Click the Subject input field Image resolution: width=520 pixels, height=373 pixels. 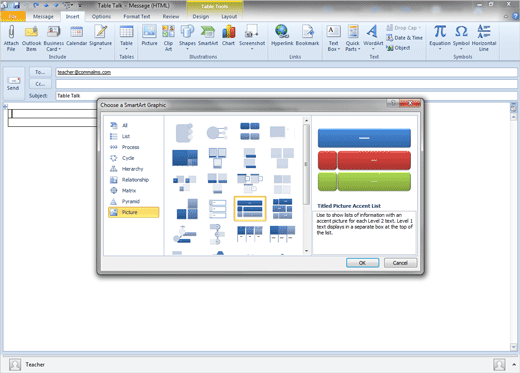click(x=286, y=96)
